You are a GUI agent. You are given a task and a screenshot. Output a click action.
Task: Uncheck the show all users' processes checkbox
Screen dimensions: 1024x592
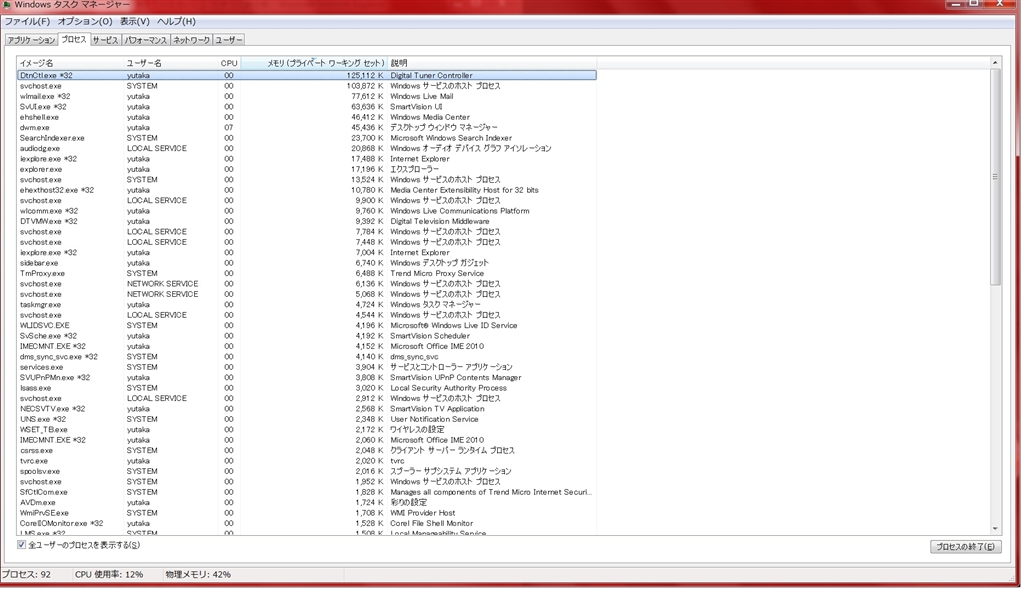22,545
